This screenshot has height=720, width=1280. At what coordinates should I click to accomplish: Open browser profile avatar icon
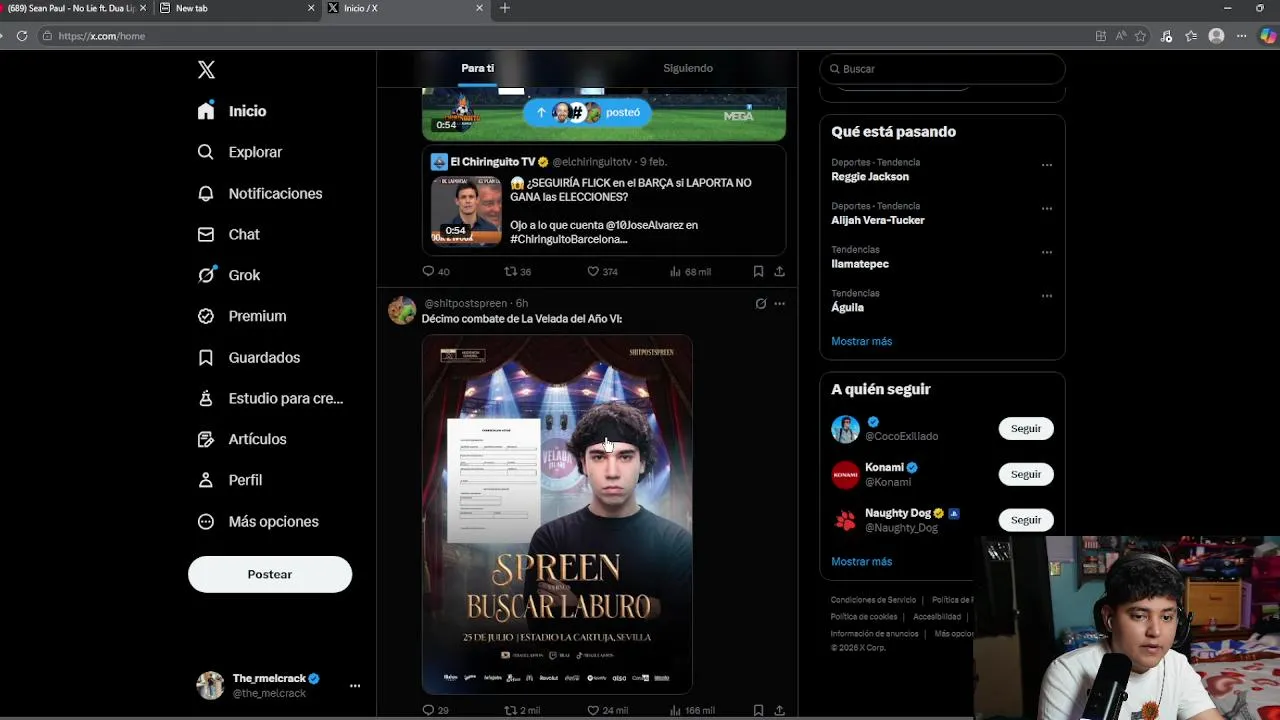(x=1216, y=36)
